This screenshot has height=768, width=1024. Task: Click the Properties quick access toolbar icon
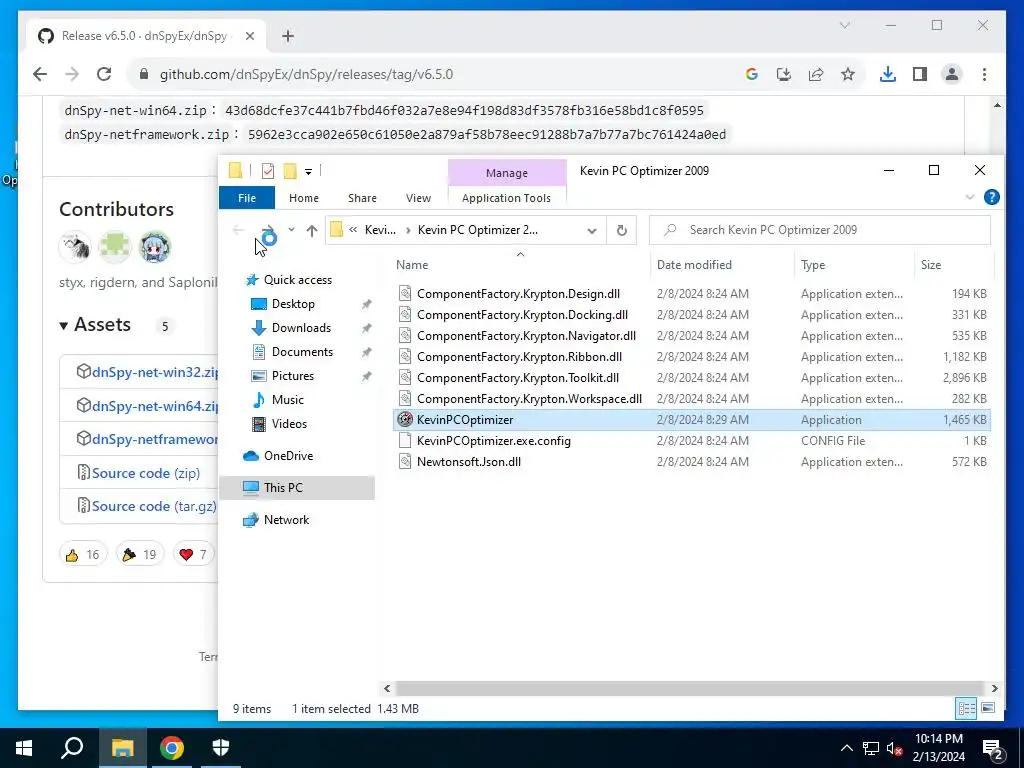268,171
